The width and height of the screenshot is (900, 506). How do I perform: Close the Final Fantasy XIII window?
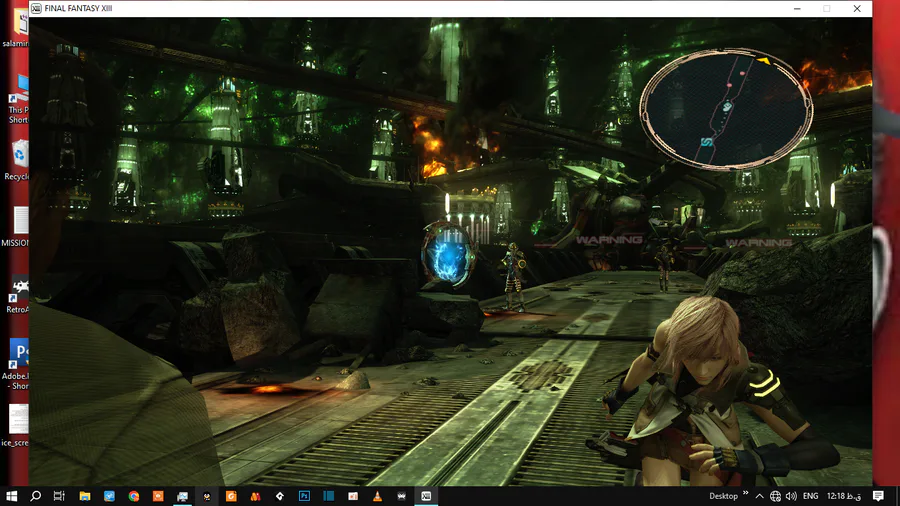pyautogui.click(x=857, y=9)
